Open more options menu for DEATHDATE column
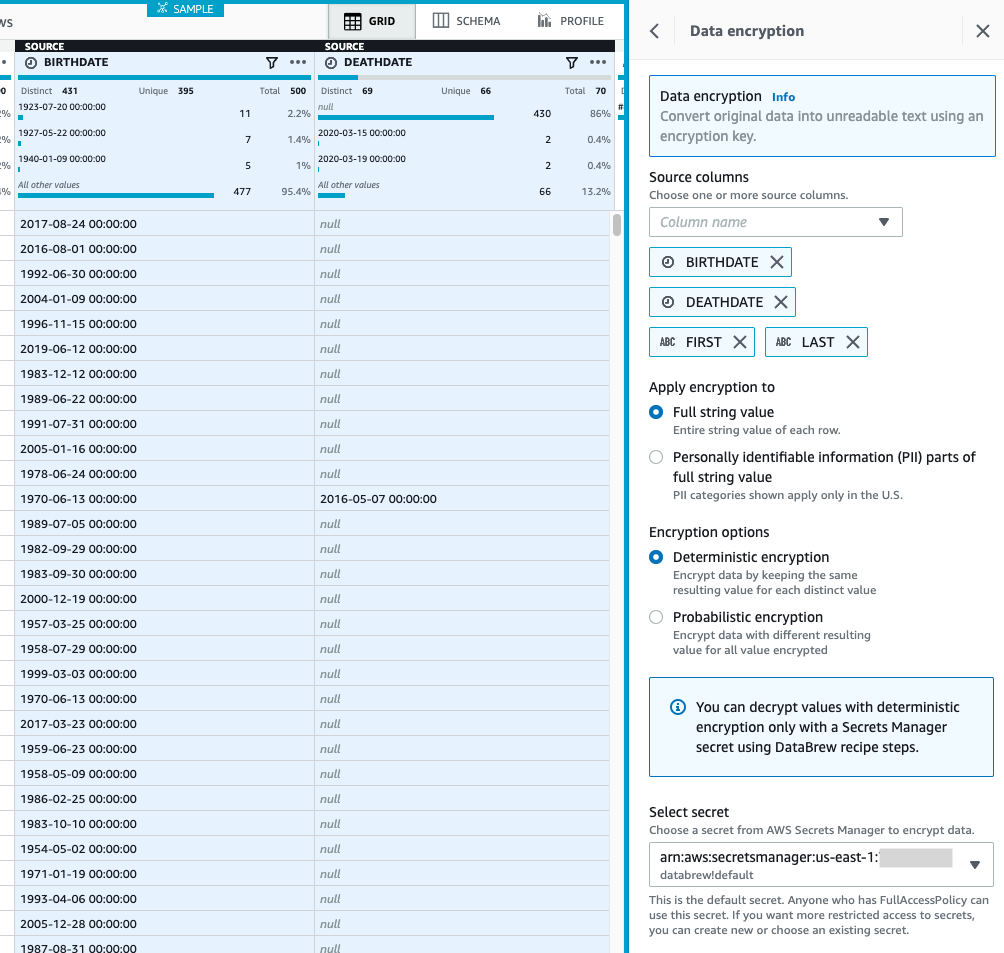The width and height of the screenshot is (1004, 953). [x=598, y=62]
